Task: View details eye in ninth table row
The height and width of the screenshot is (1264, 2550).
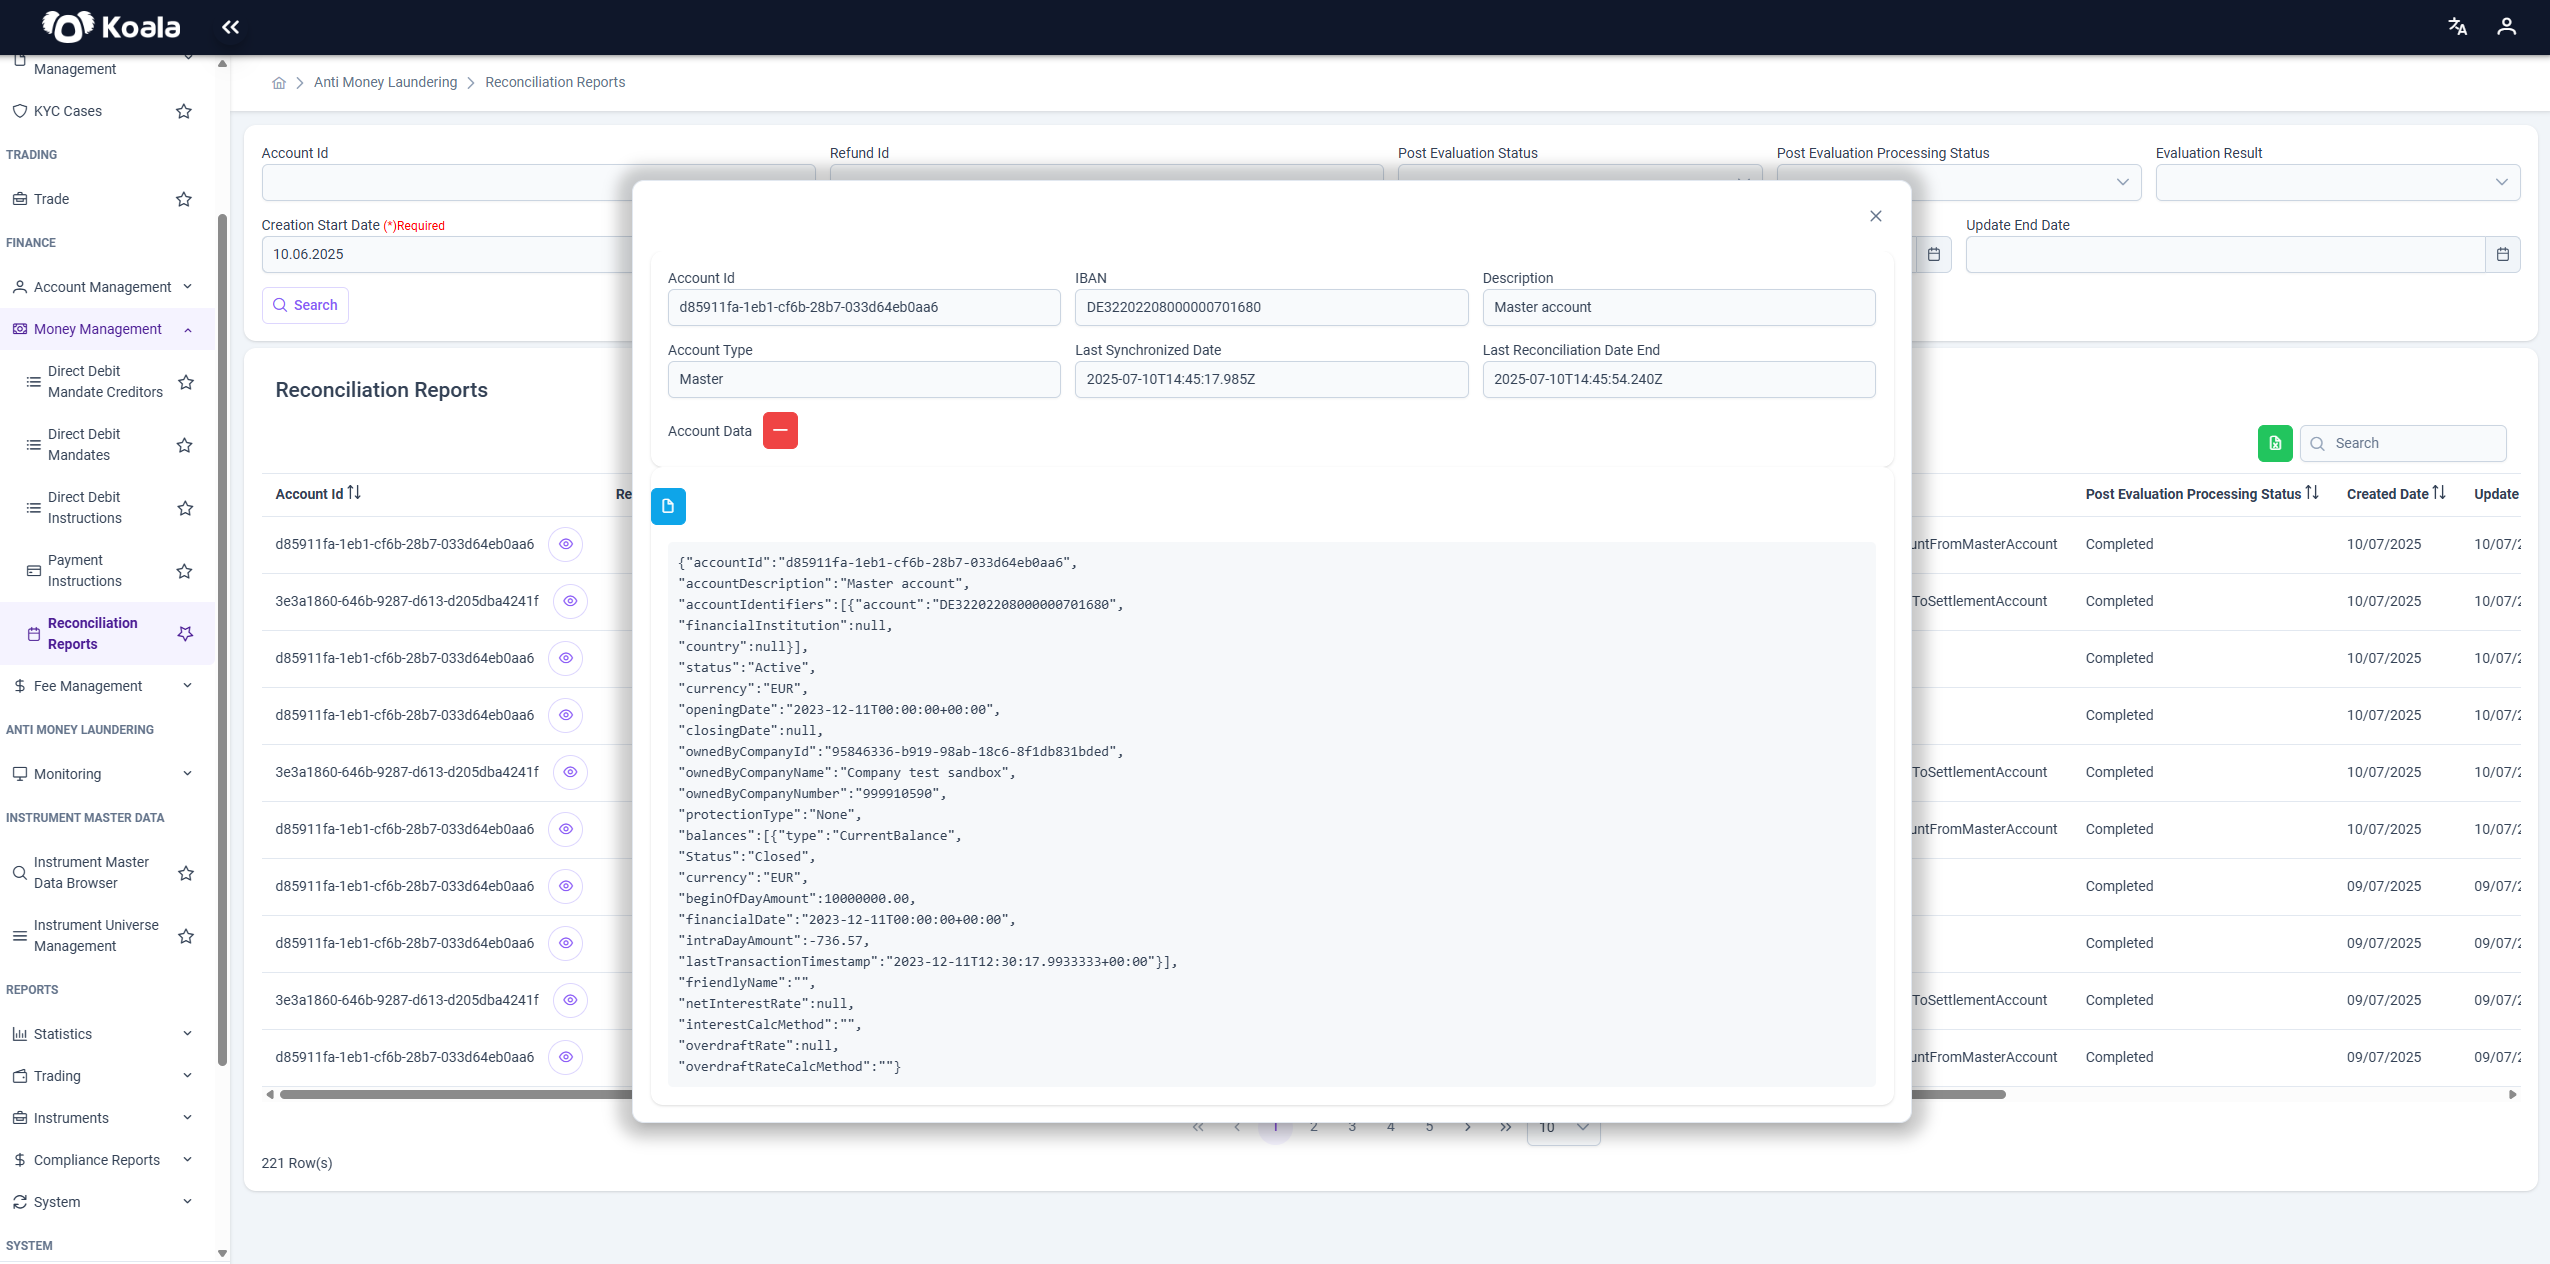Action: pyautogui.click(x=570, y=1000)
